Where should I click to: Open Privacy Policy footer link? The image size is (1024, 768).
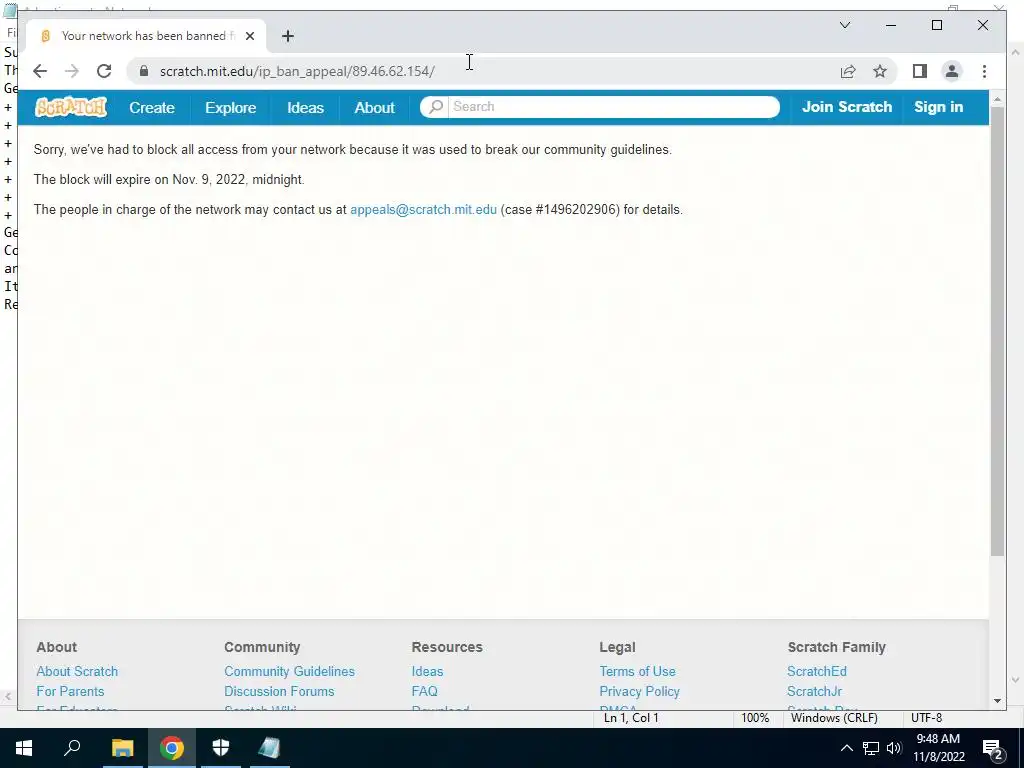639,691
